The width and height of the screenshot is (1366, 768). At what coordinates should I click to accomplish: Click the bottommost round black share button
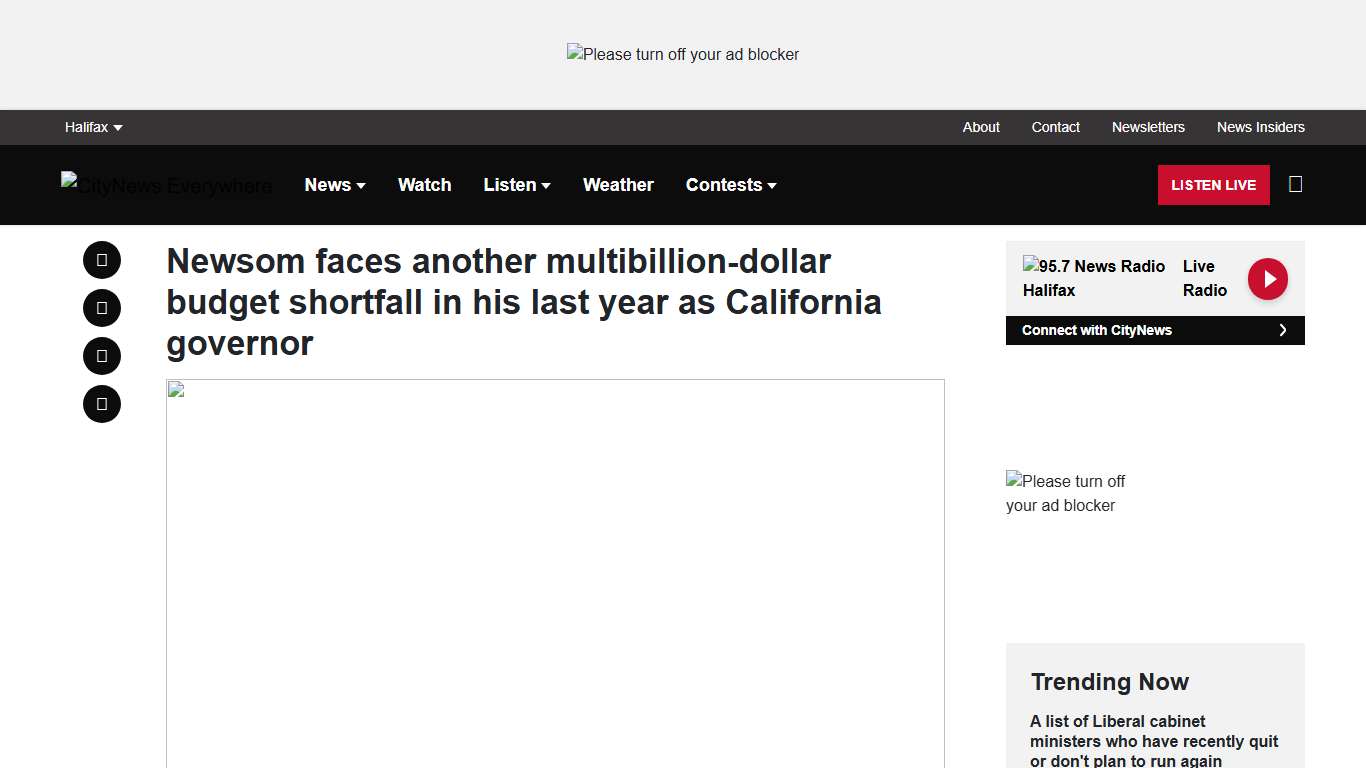[102, 404]
